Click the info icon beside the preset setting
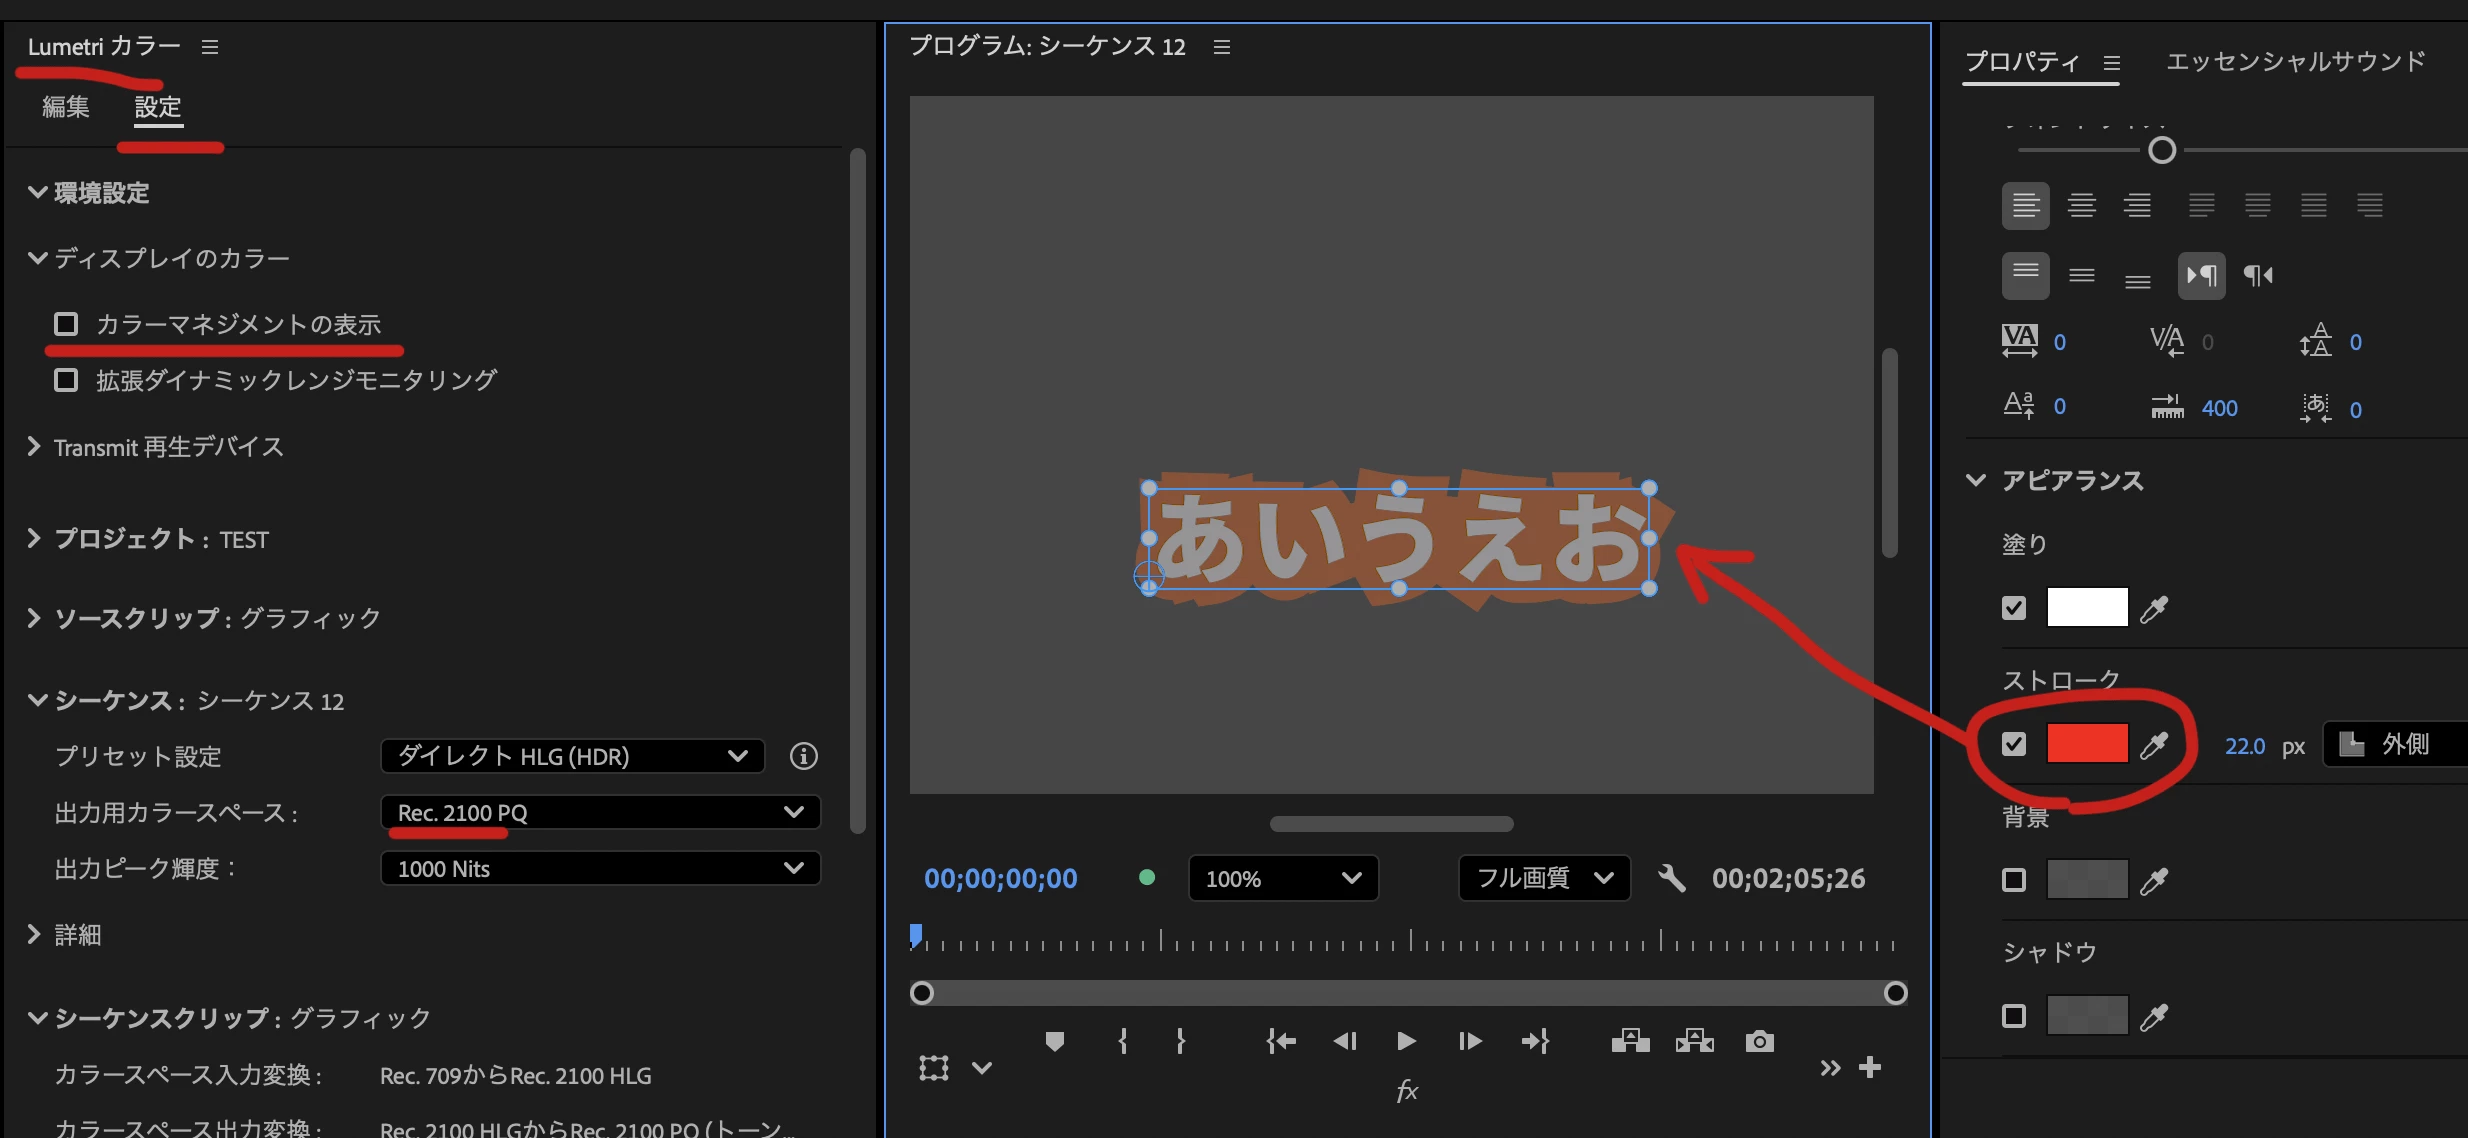 pos(803,756)
